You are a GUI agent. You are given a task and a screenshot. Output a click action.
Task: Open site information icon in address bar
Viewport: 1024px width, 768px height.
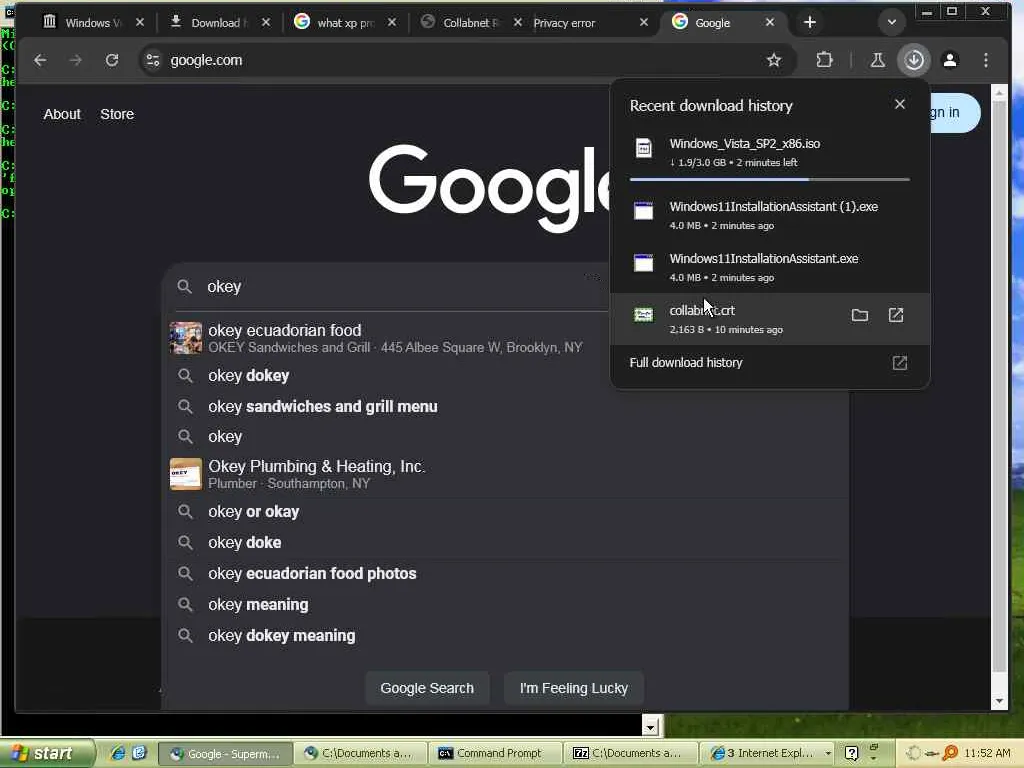click(153, 60)
